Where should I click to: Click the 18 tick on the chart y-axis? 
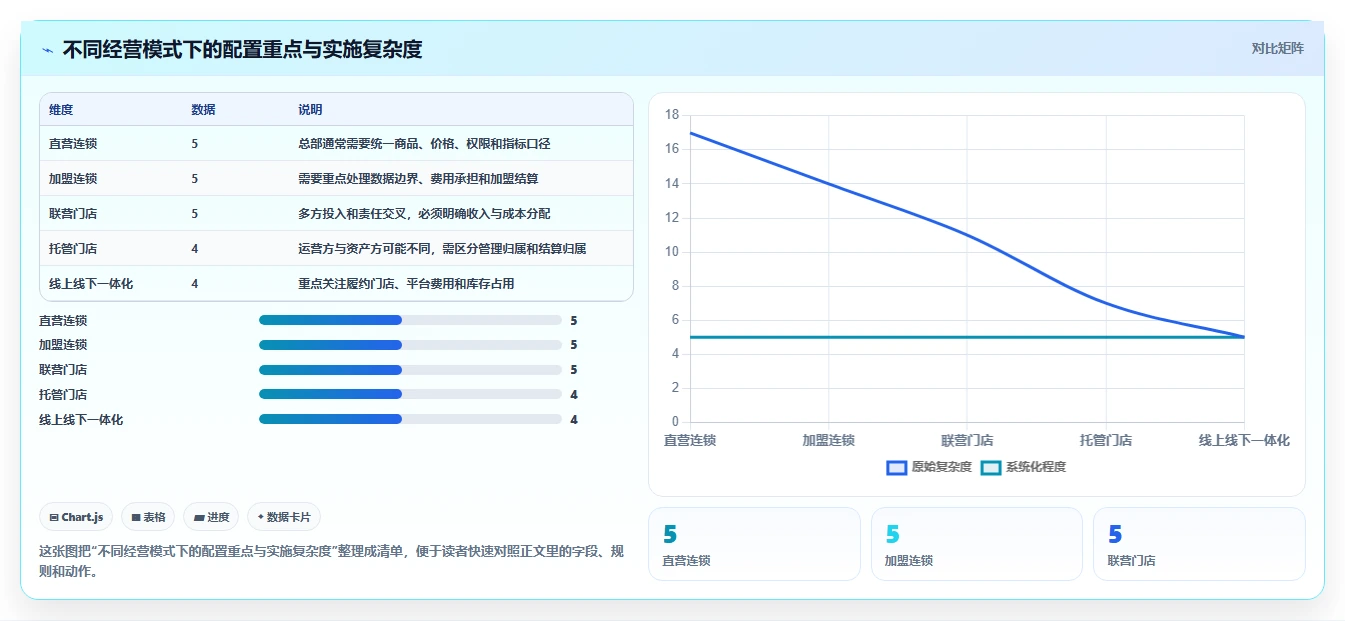click(x=672, y=115)
